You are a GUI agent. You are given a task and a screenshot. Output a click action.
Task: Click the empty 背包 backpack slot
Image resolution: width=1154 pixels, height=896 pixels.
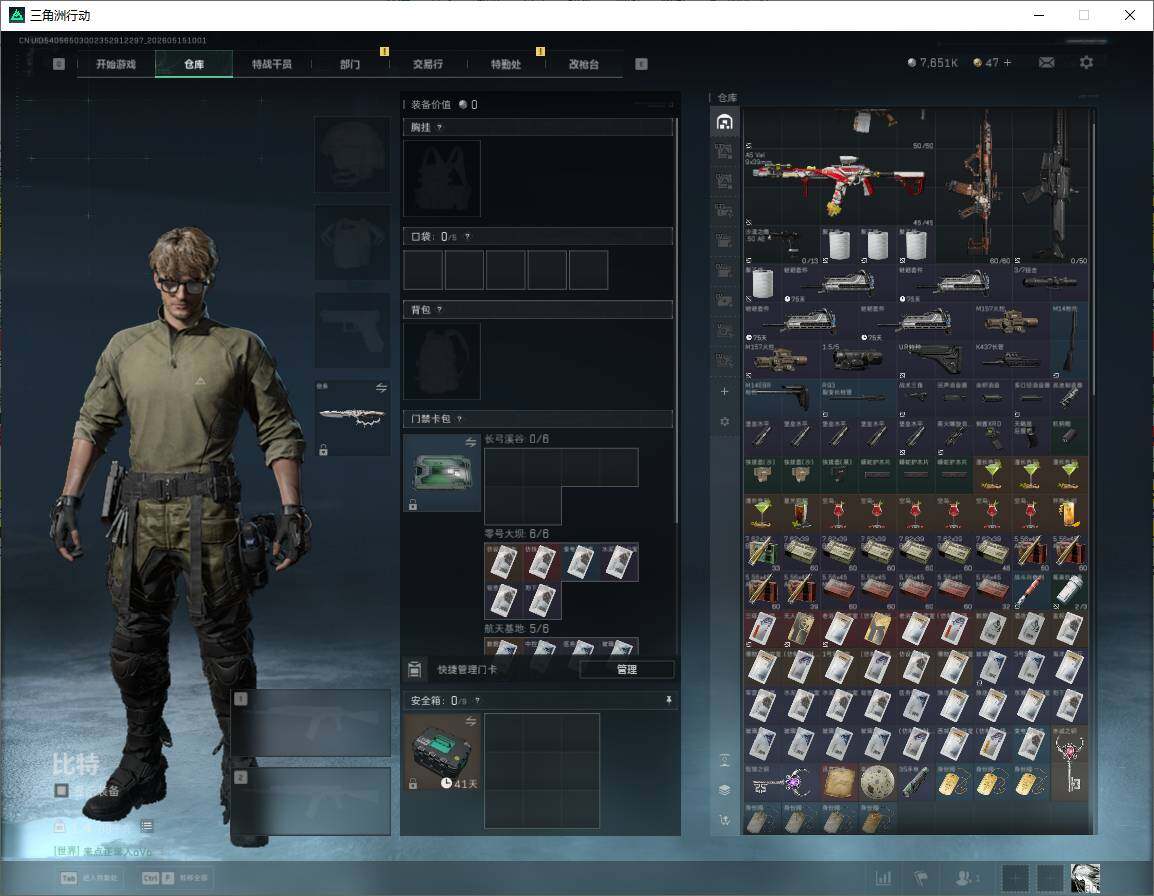[442, 361]
